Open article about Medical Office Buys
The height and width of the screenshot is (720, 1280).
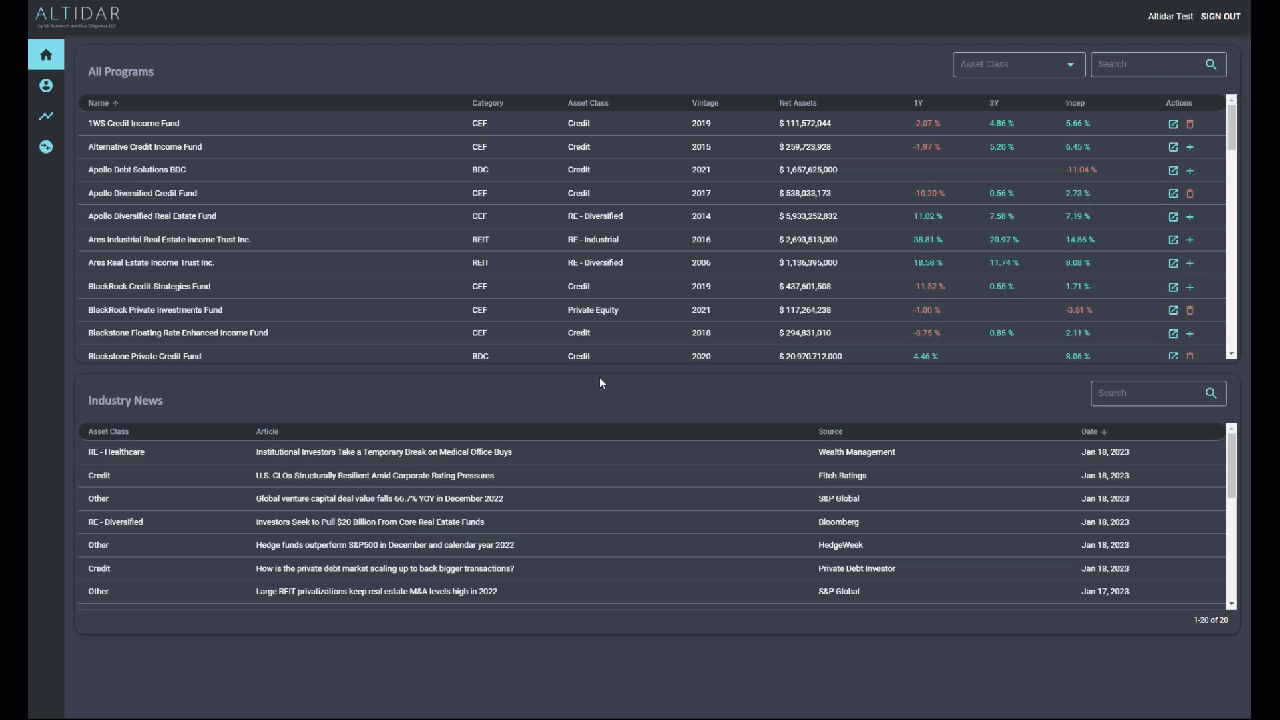pos(384,452)
